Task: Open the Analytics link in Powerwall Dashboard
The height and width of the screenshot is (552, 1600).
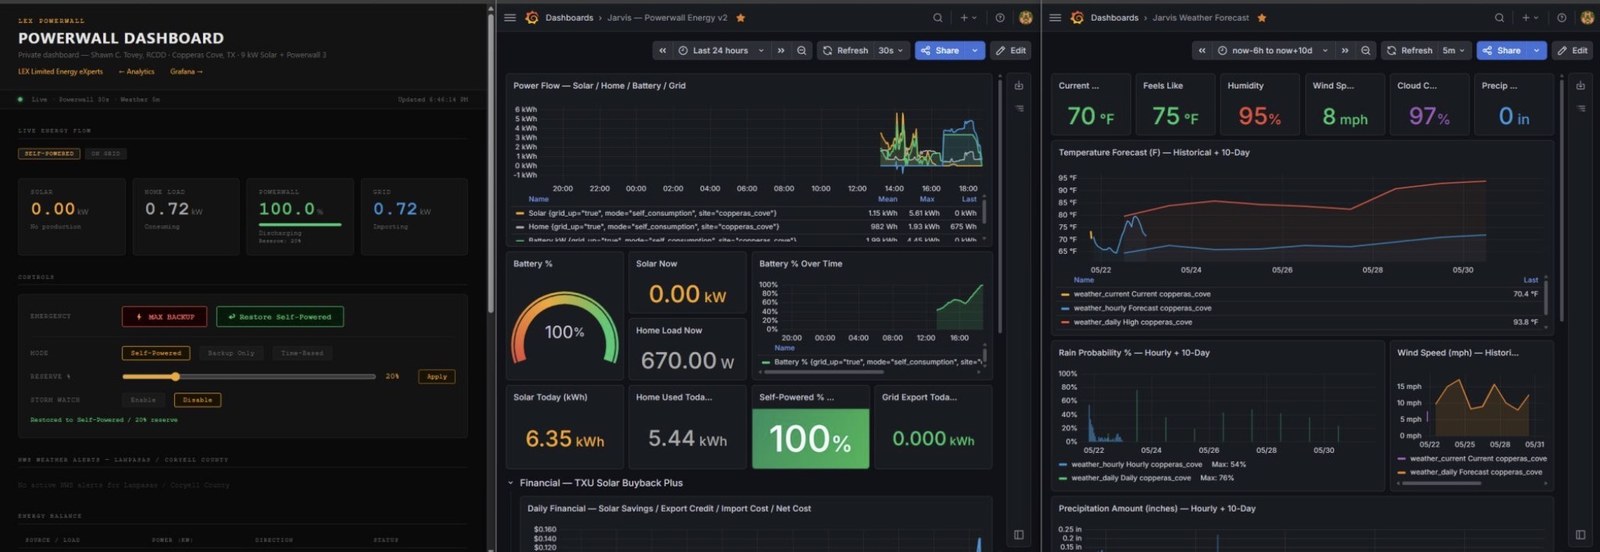Action: (136, 72)
